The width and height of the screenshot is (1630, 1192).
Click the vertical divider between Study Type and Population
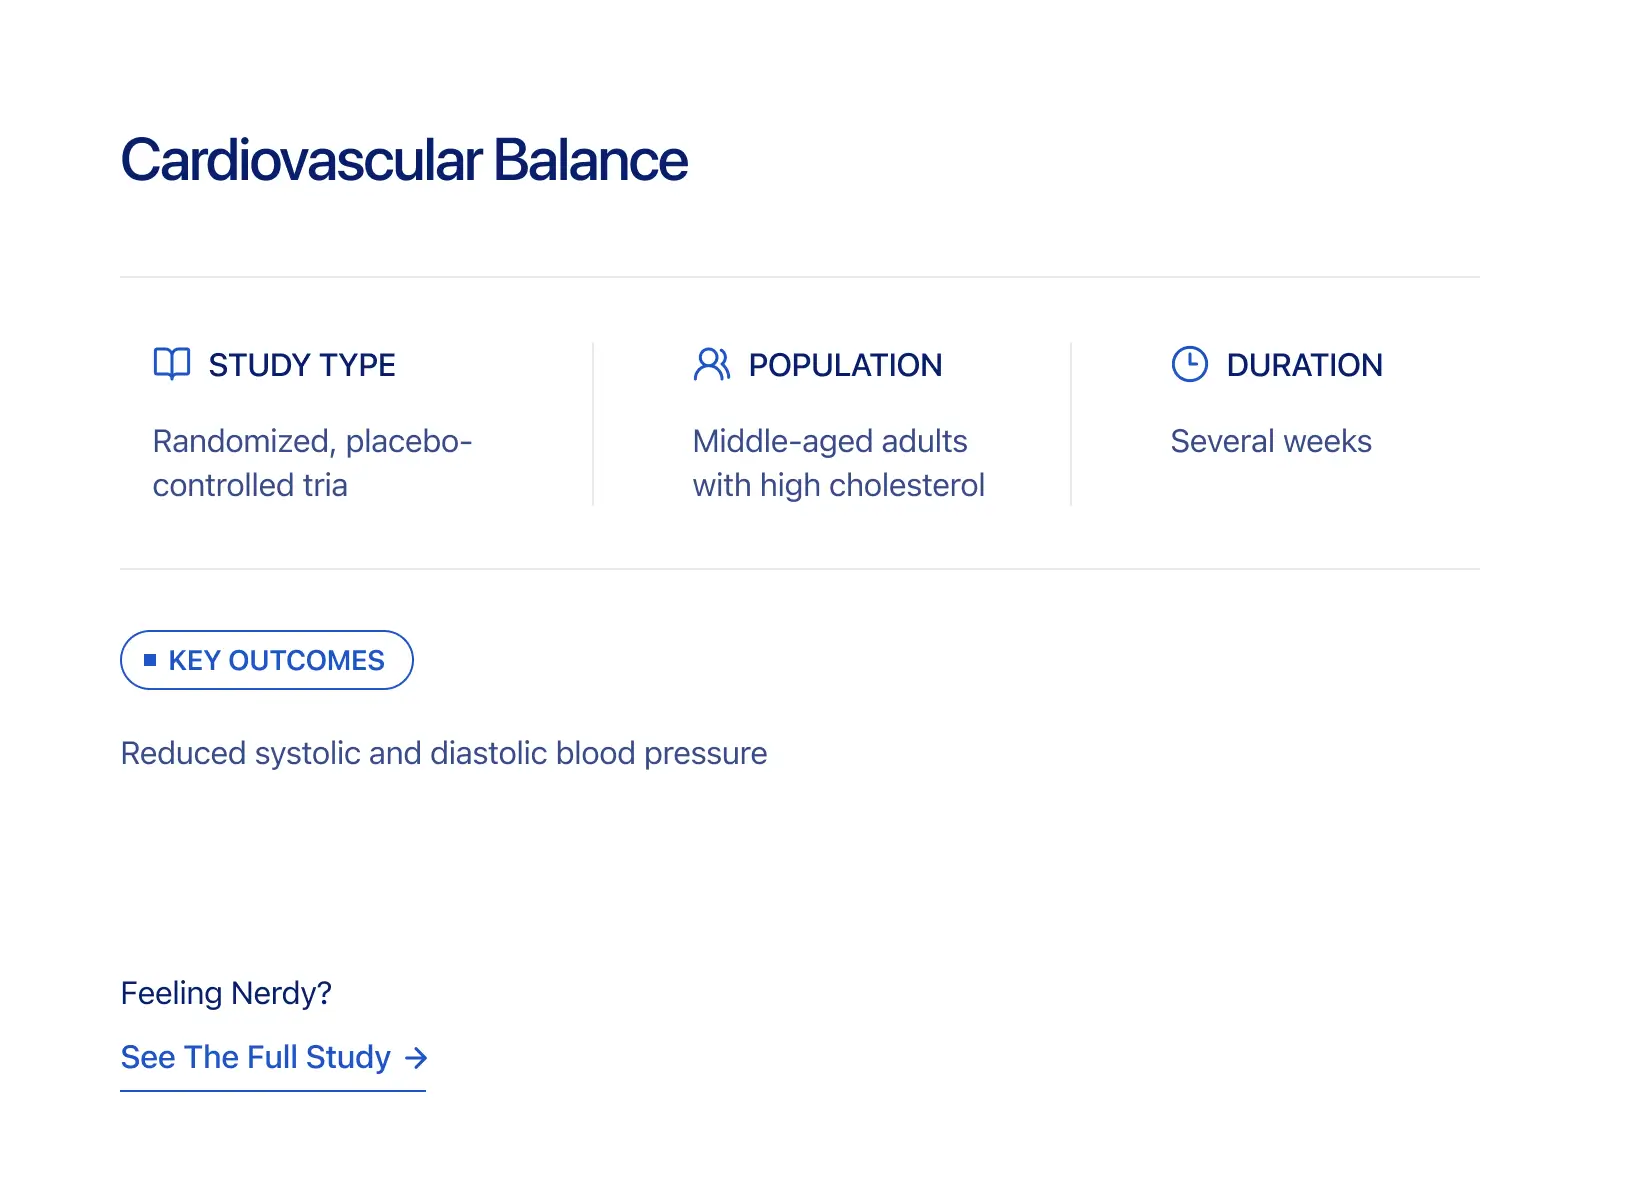593,424
